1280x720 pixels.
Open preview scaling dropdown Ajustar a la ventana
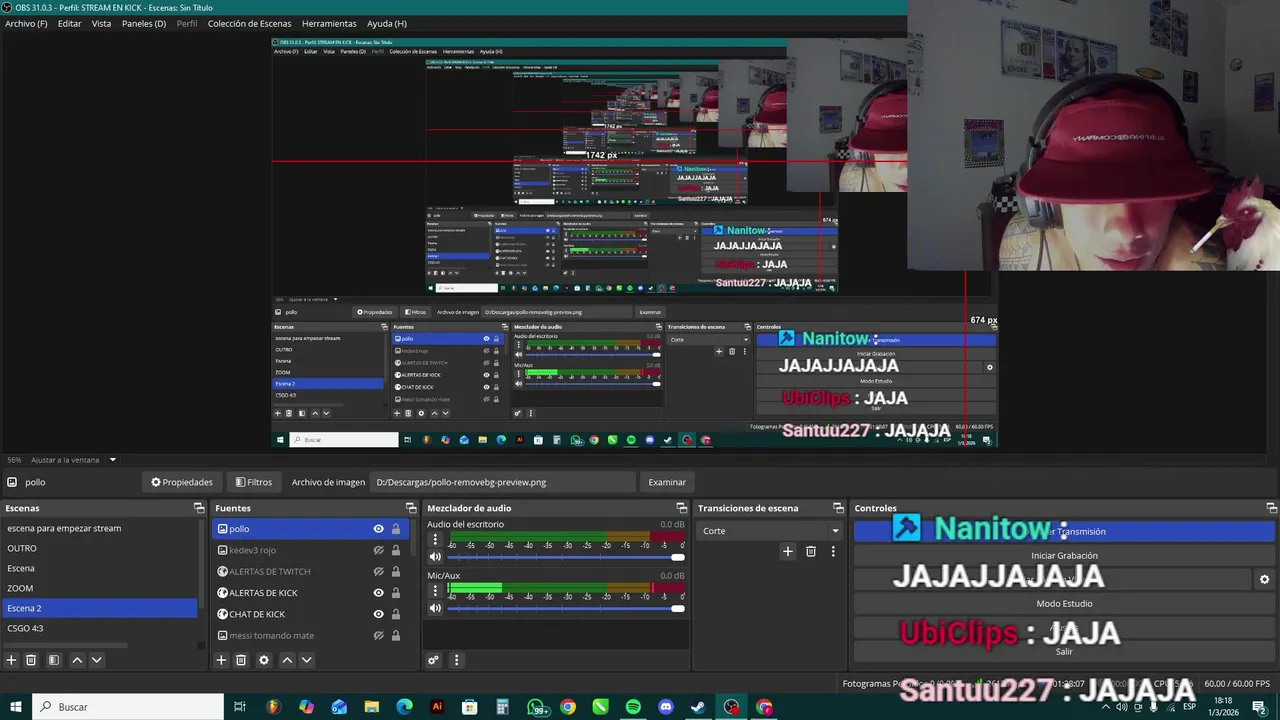click(x=74, y=460)
